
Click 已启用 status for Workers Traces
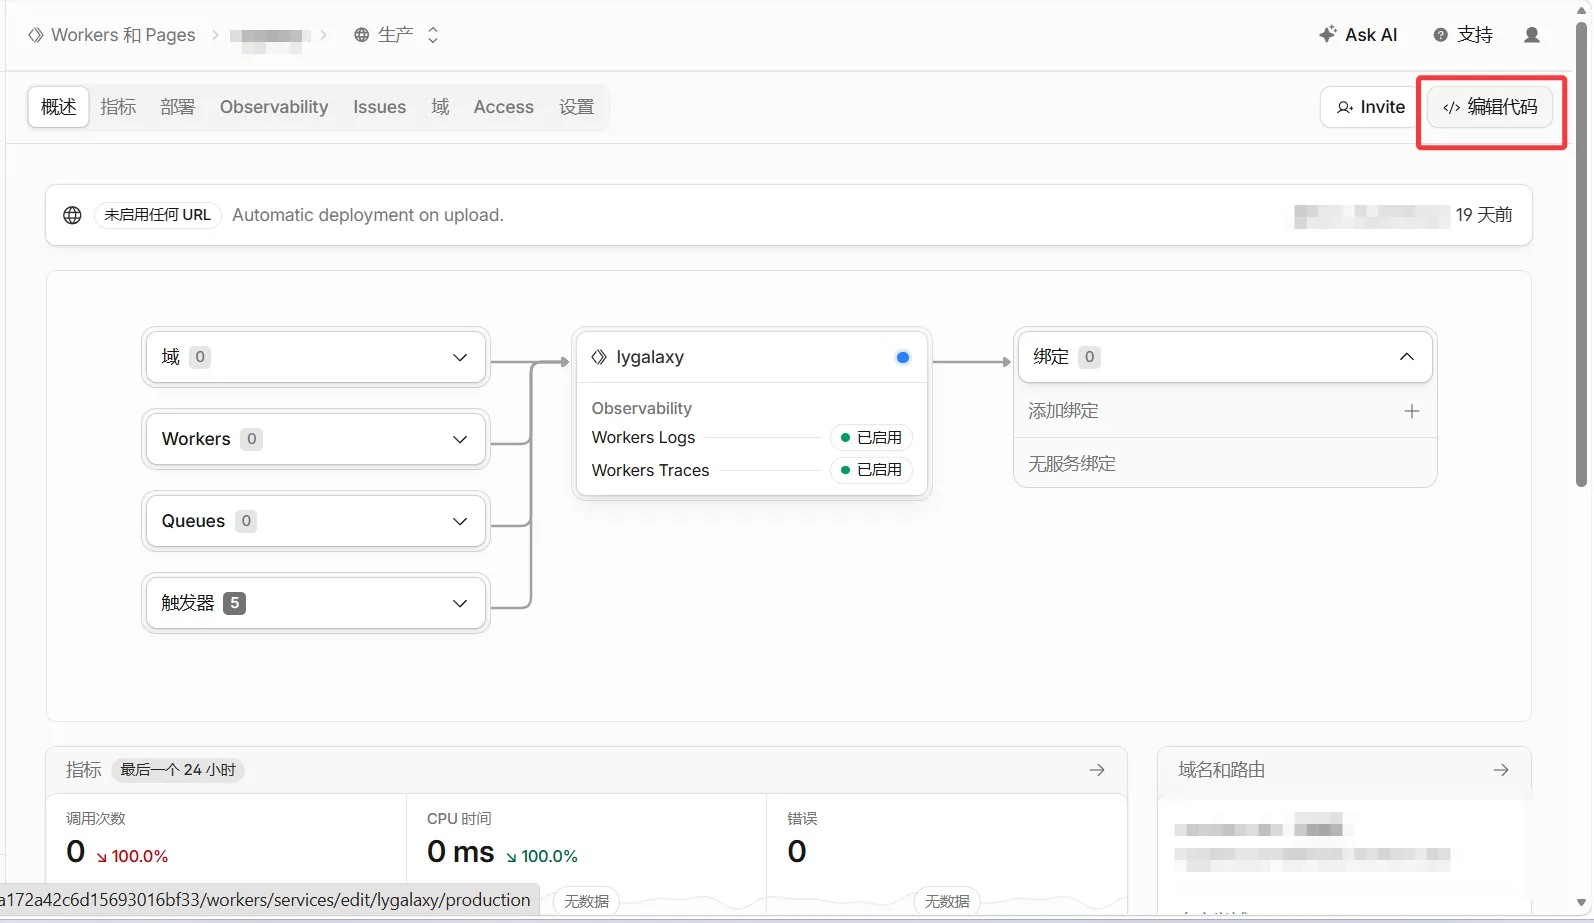[871, 470]
